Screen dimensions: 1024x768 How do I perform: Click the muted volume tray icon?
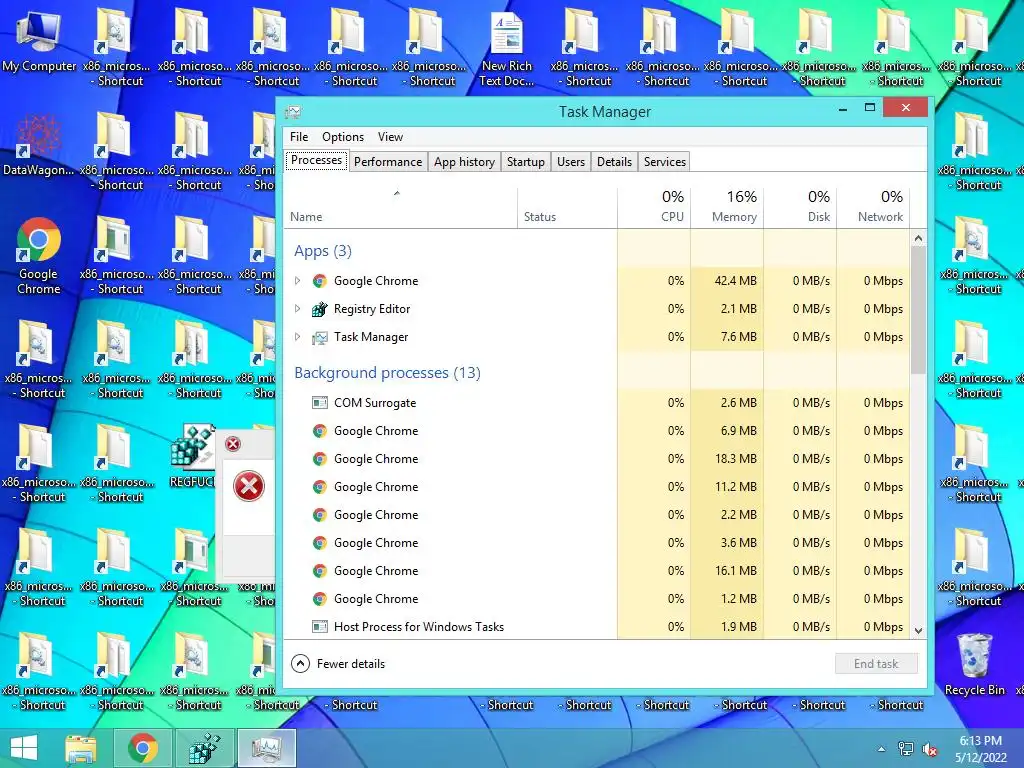click(930, 750)
